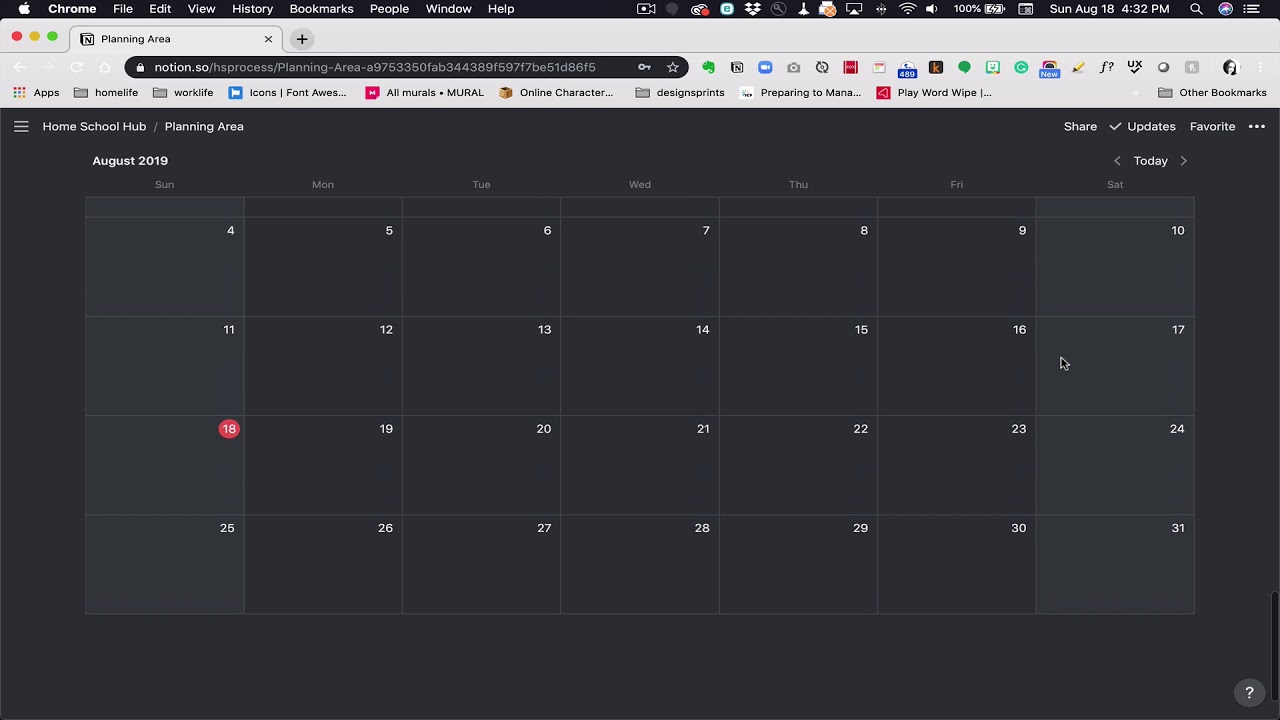
Task: Open the Bookmarks menu in Chrome
Action: [321, 9]
